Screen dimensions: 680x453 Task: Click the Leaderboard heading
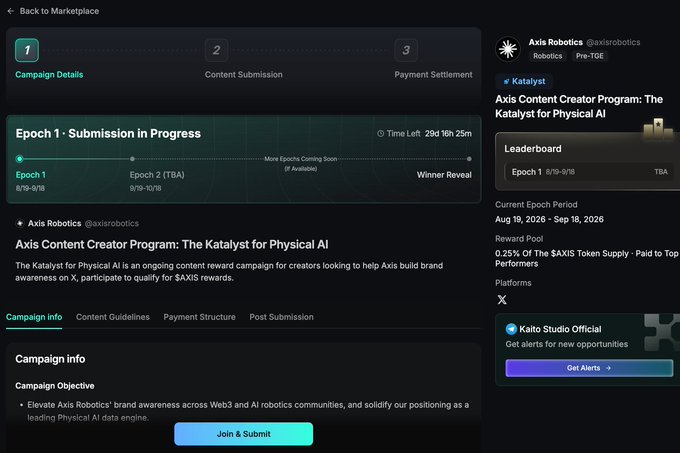click(533, 149)
